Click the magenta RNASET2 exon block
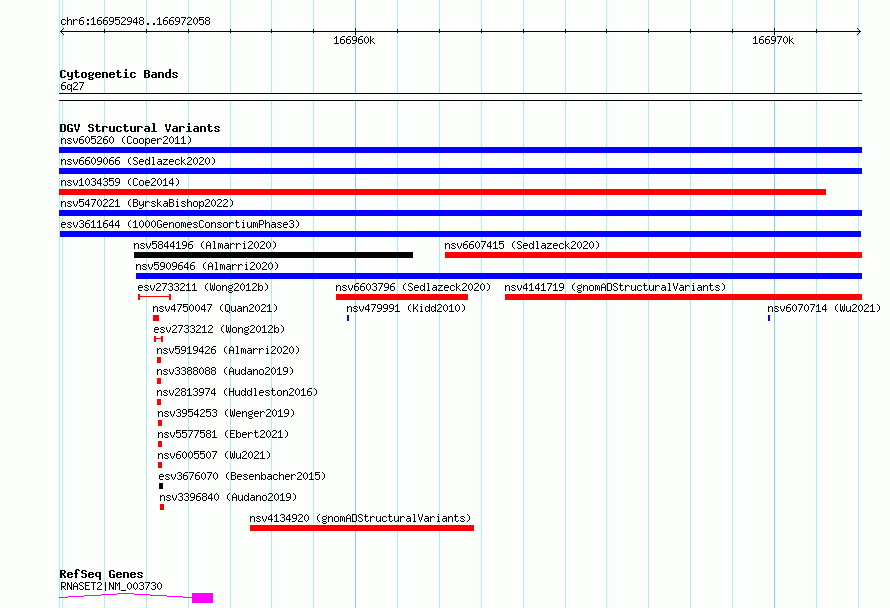This screenshot has height=608, width=890. pyautogui.click(x=203, y=598)
